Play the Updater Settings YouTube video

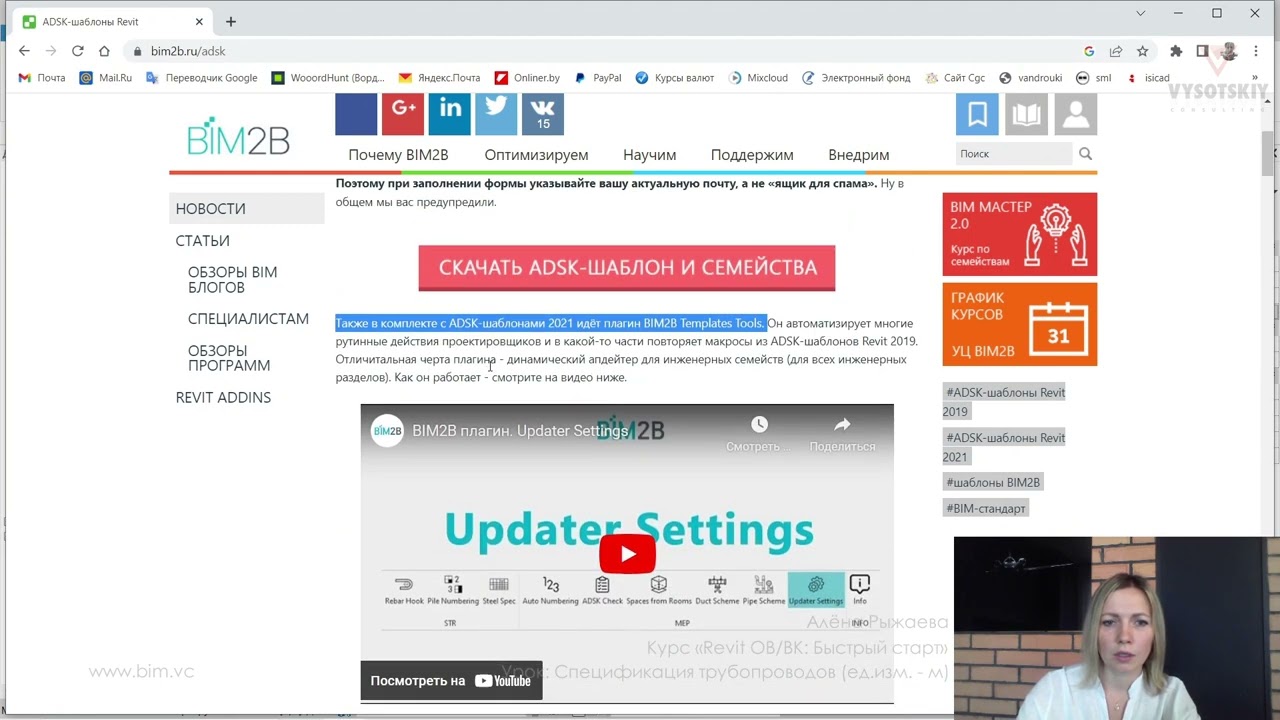tap(627, 554)
